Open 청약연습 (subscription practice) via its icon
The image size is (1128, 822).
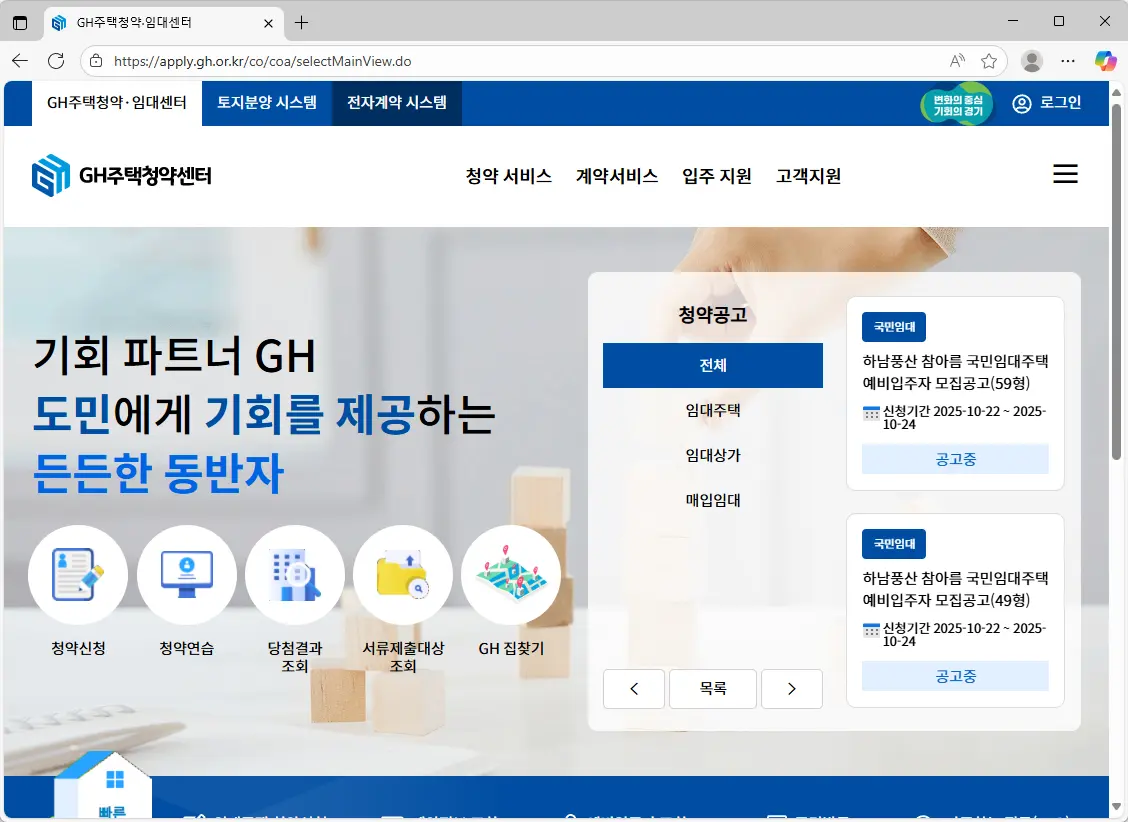click(x=187, y=575)
